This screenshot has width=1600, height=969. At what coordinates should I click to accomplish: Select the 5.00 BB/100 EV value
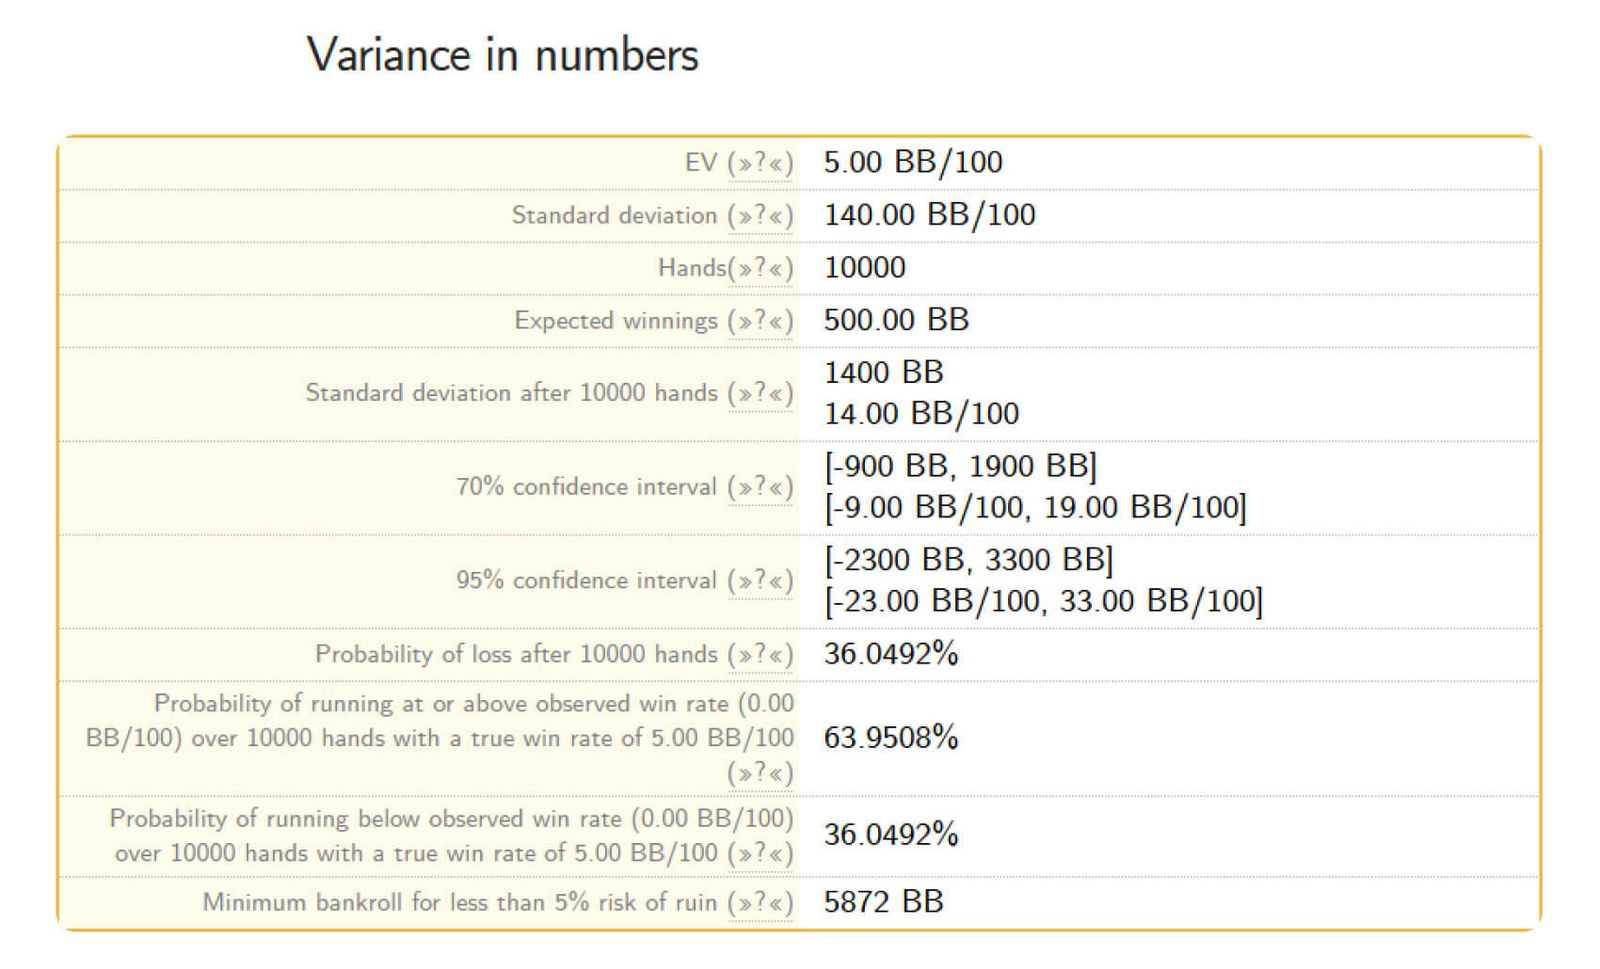click(912, 162)
